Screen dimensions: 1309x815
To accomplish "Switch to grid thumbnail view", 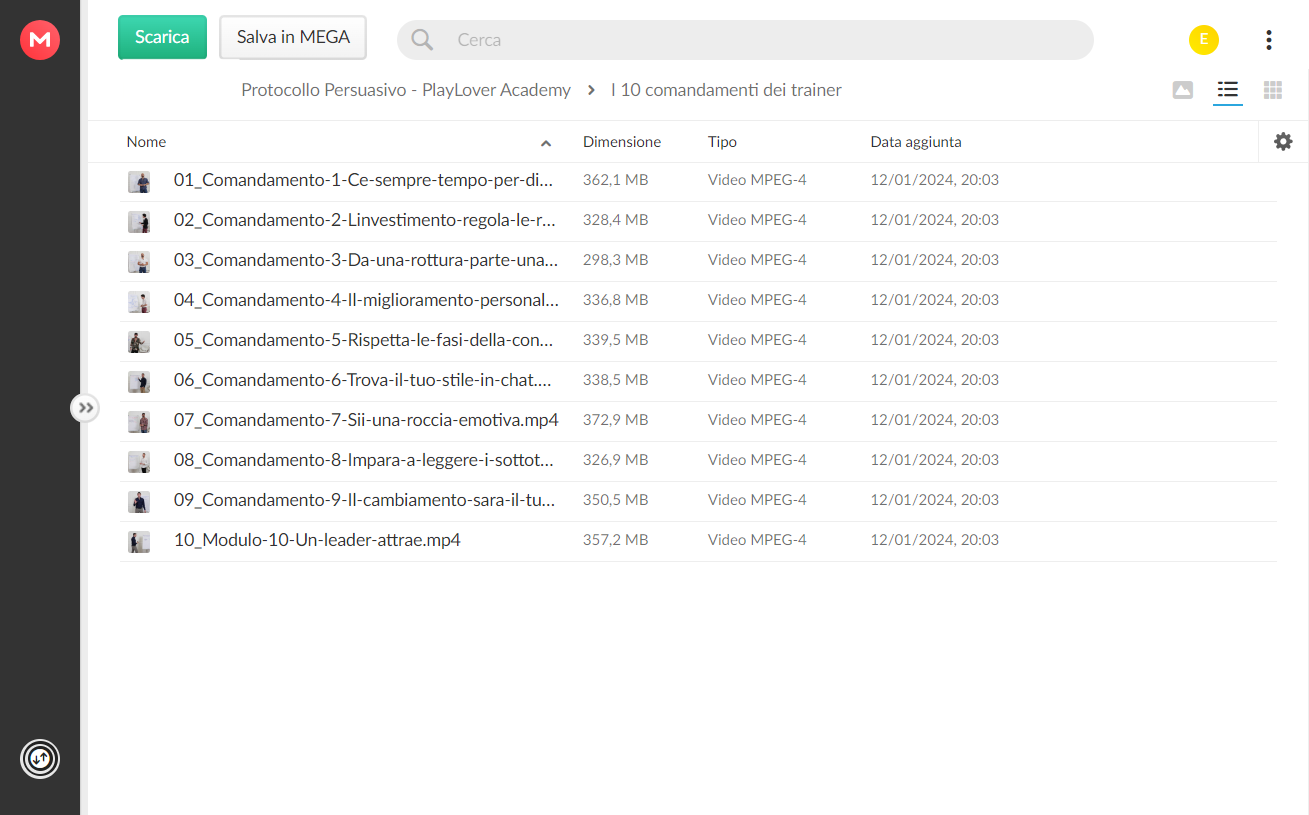I will click(1273, 90).
